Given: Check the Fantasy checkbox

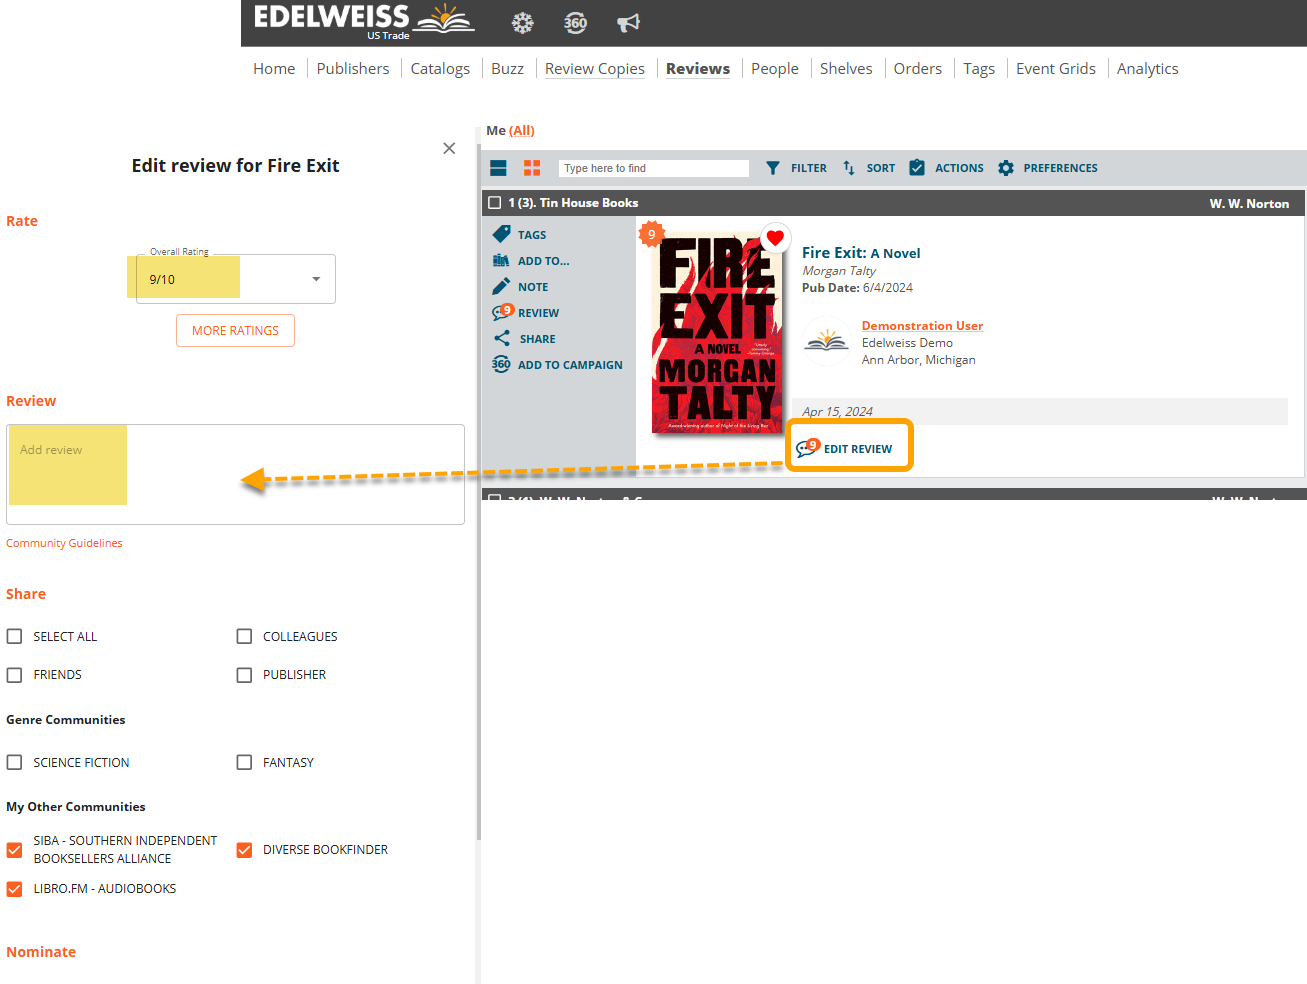Looking at the screenshot, I should click(244, 762).
